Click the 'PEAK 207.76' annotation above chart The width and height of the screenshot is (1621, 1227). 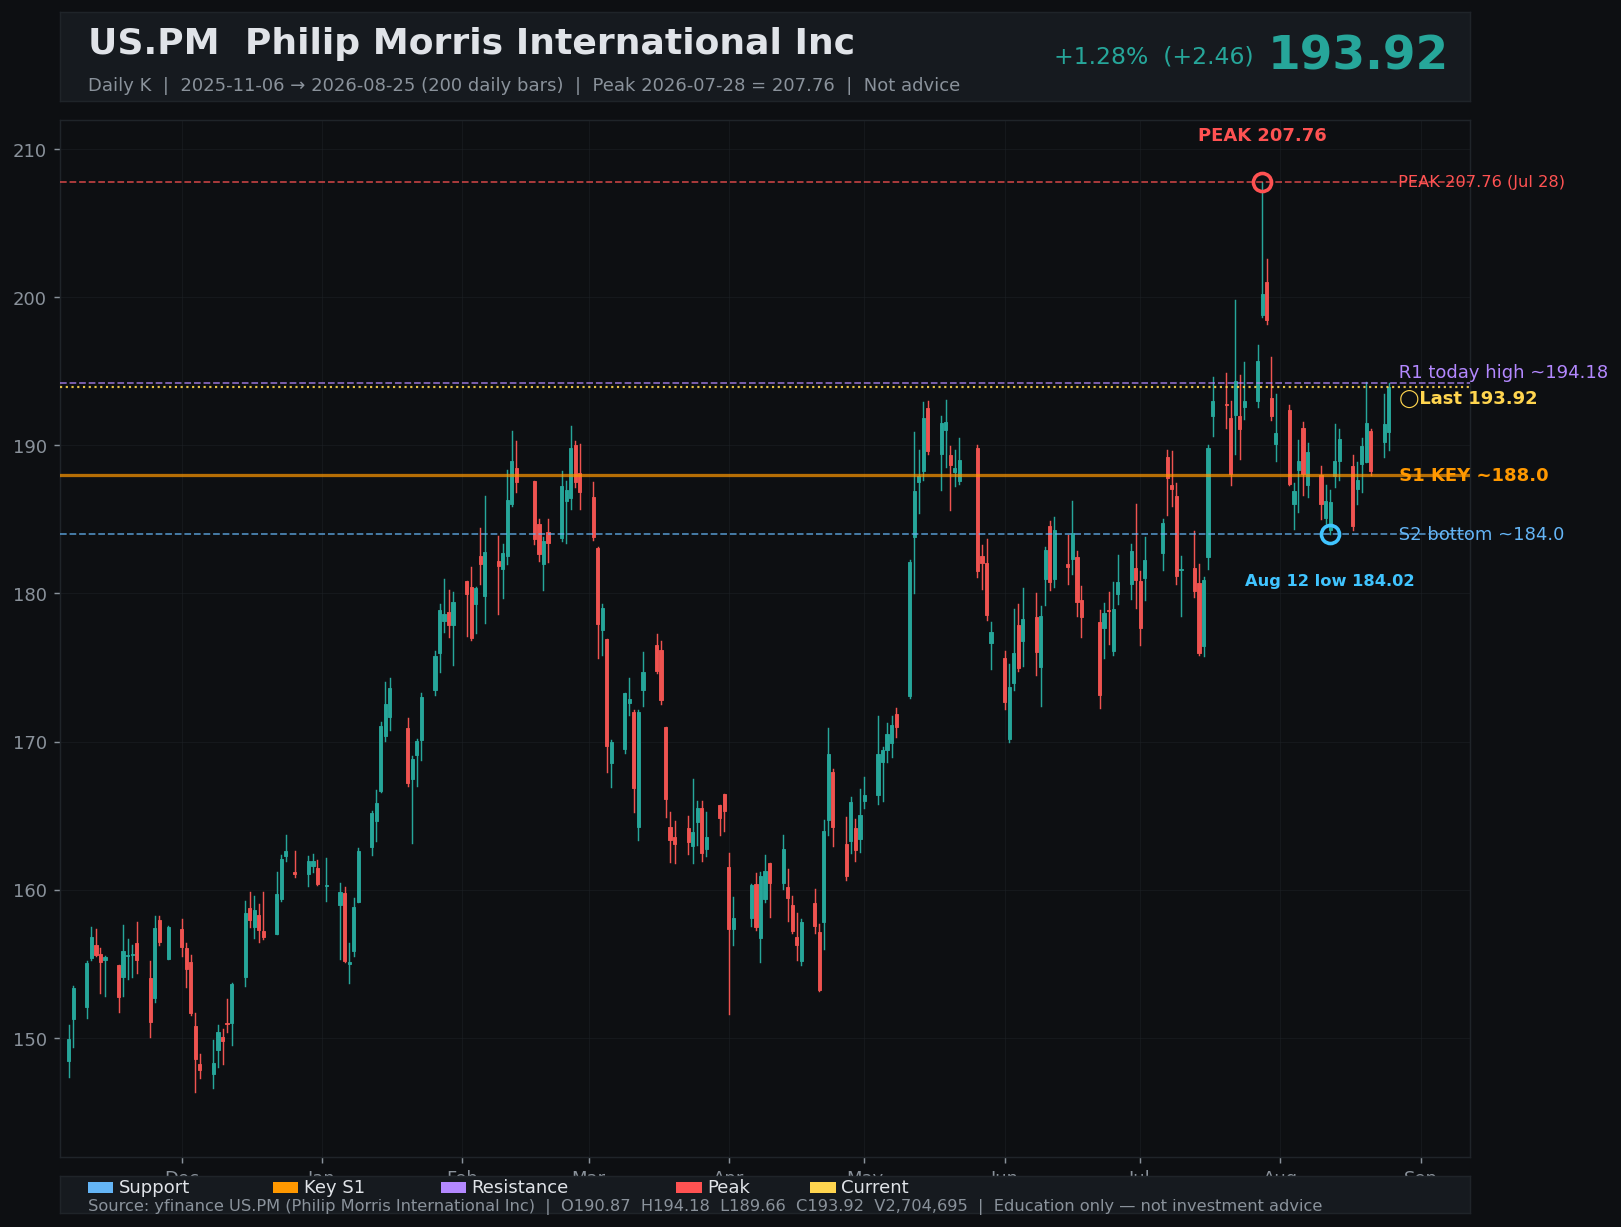click(x=1262, y=135)
